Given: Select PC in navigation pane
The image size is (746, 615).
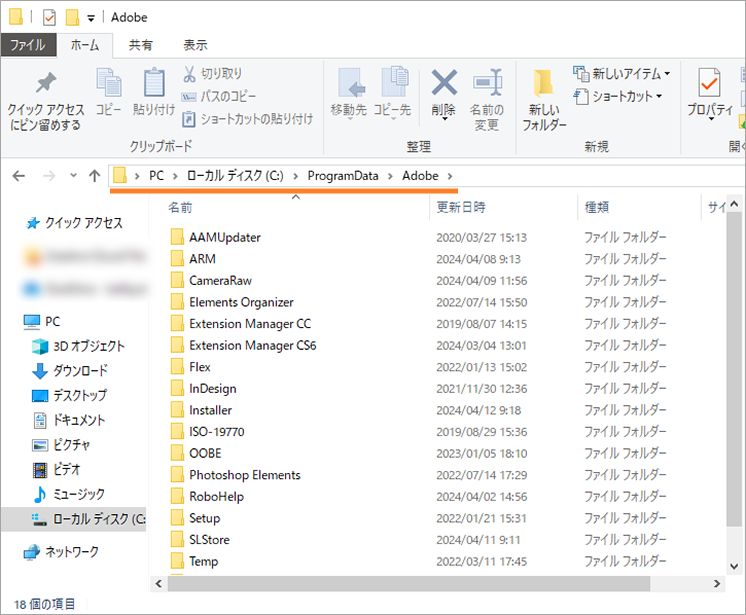Looking at the screenshot, I should 42,322.
